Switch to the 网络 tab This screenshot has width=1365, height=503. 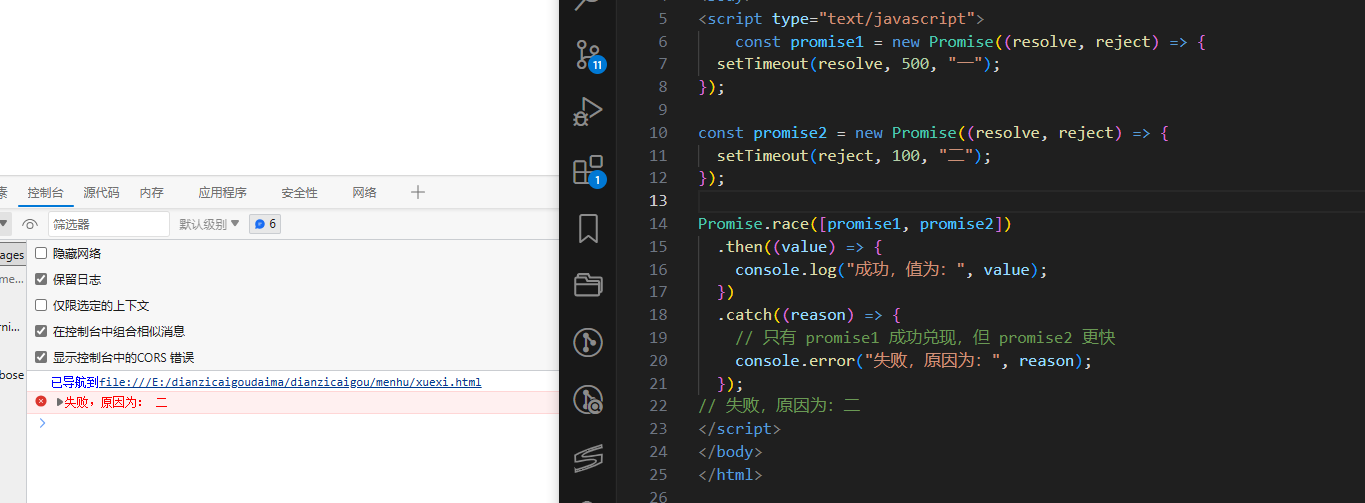pos(364,193)
